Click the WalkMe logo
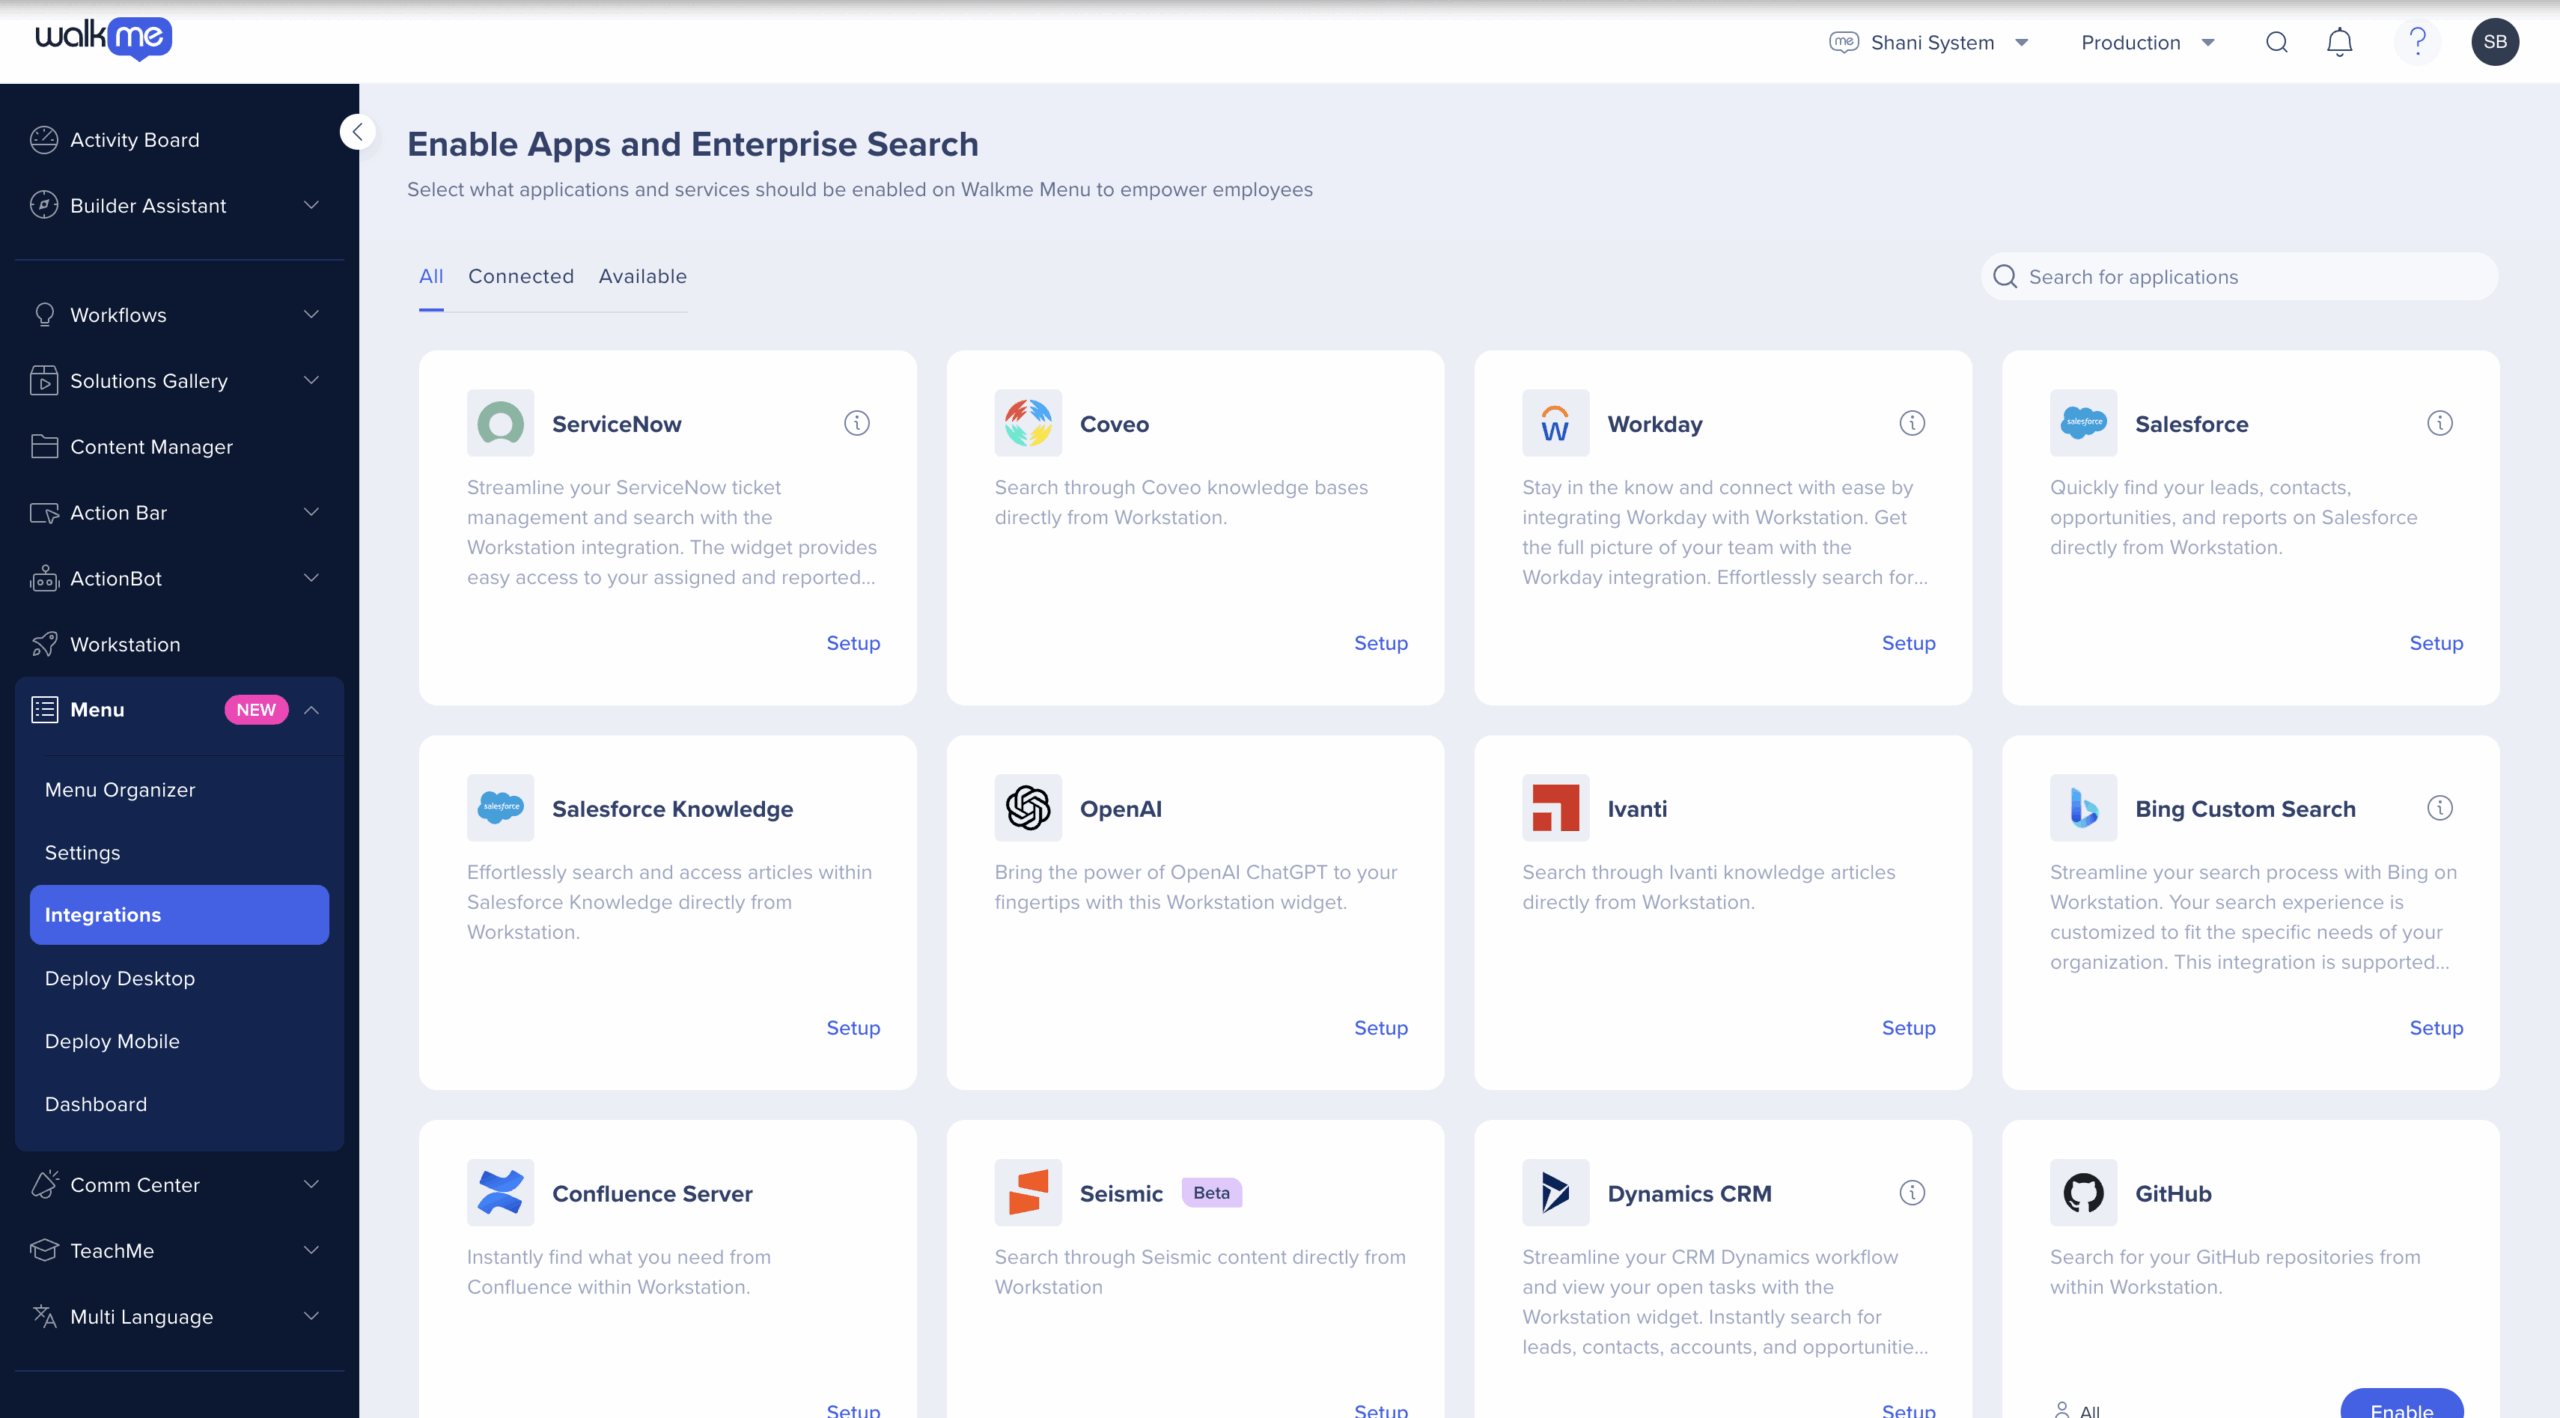This screenshot has height=1418, width=2560. point(104,38)
